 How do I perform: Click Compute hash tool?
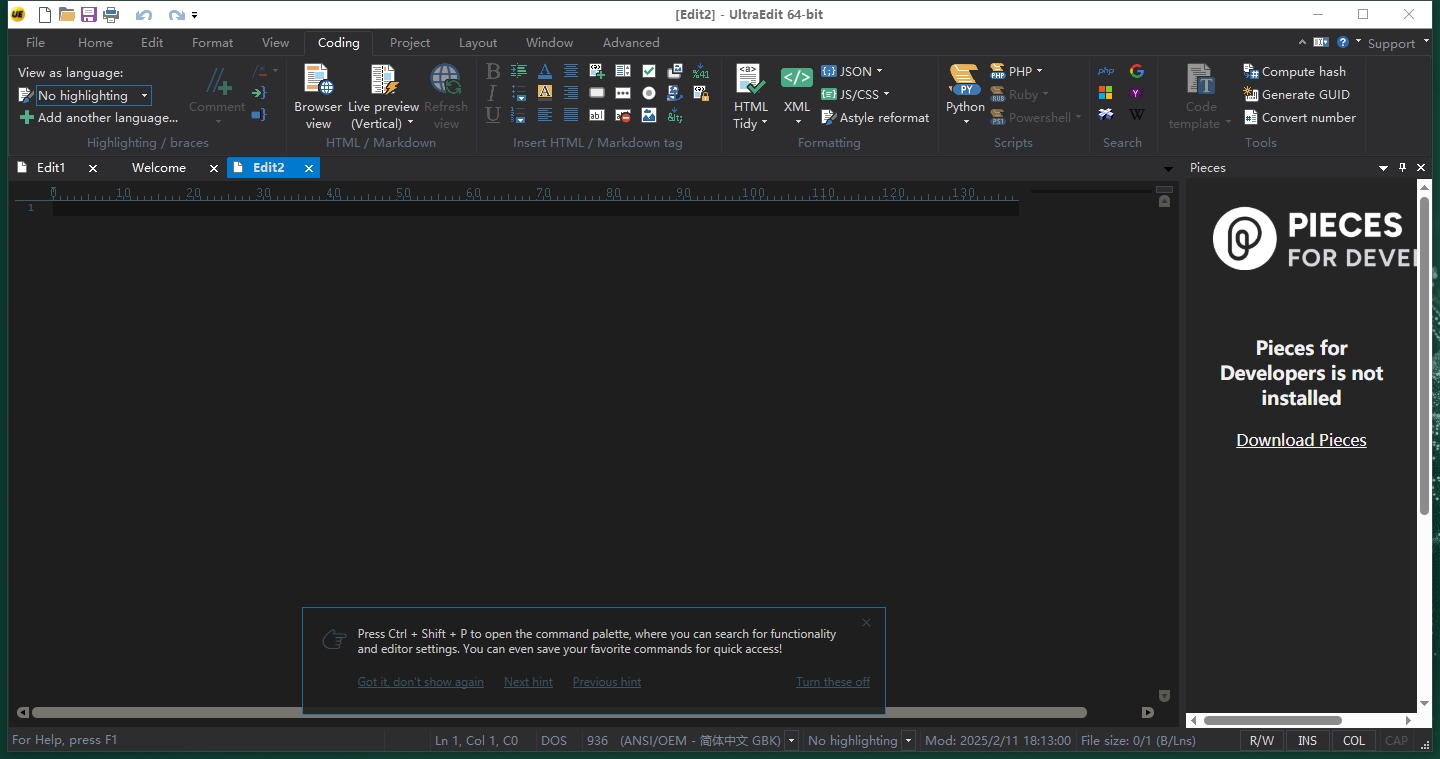point(1294,71)
